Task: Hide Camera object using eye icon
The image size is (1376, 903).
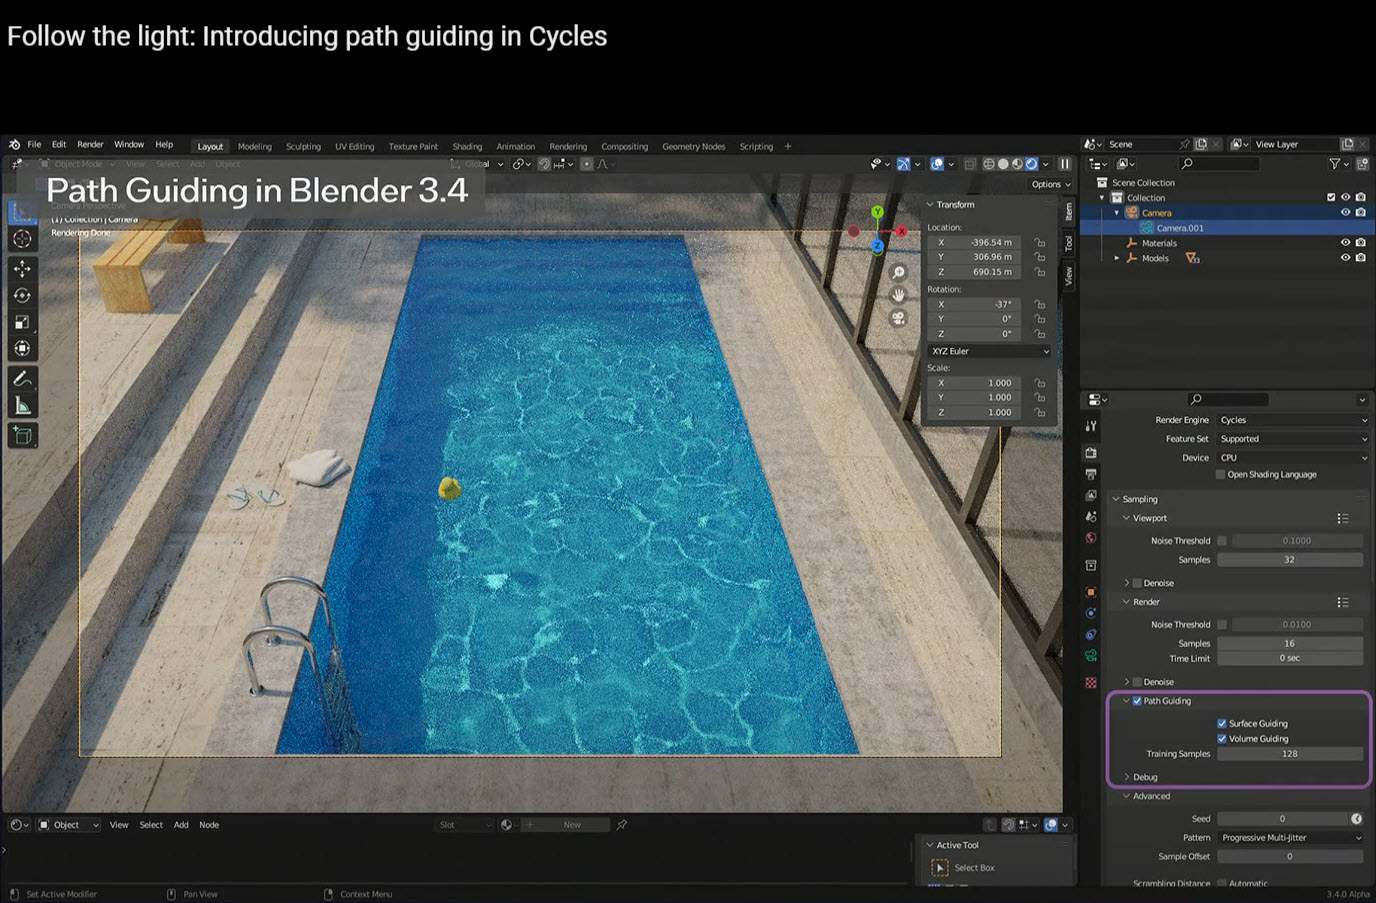Action: [x=1345, y=212]
